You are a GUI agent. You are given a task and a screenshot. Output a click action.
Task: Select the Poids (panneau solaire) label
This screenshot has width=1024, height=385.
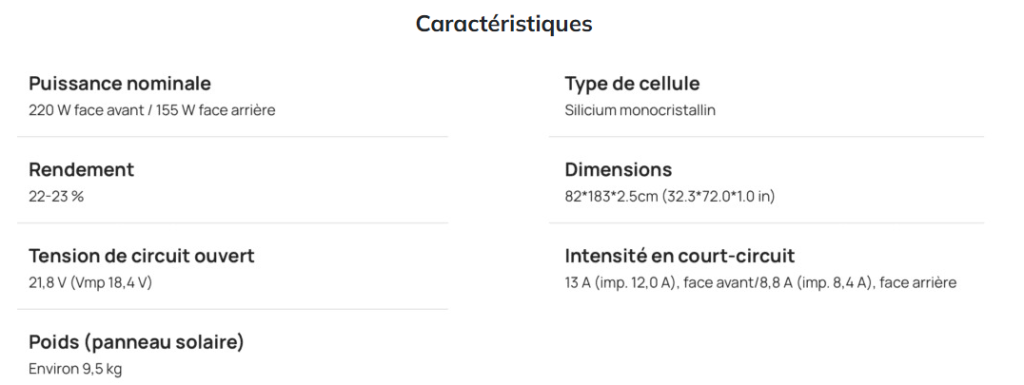click(136, 342)
